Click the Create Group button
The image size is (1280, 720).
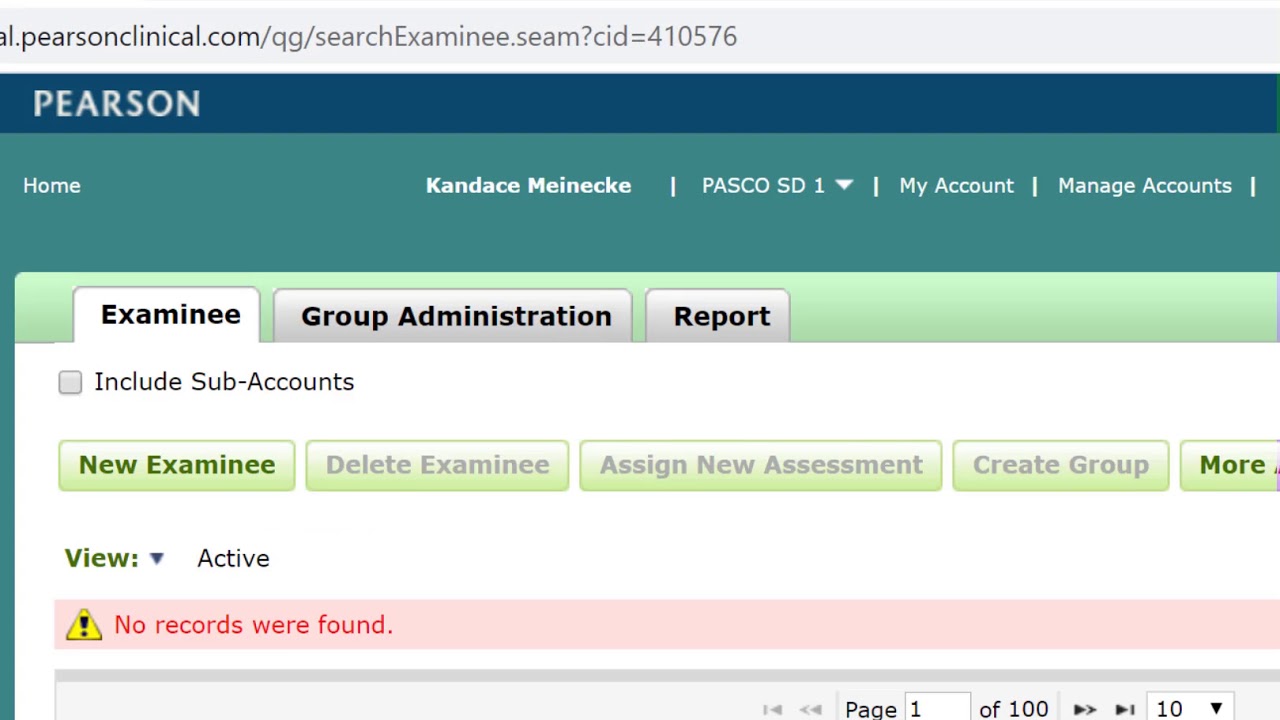[1061, 465]
